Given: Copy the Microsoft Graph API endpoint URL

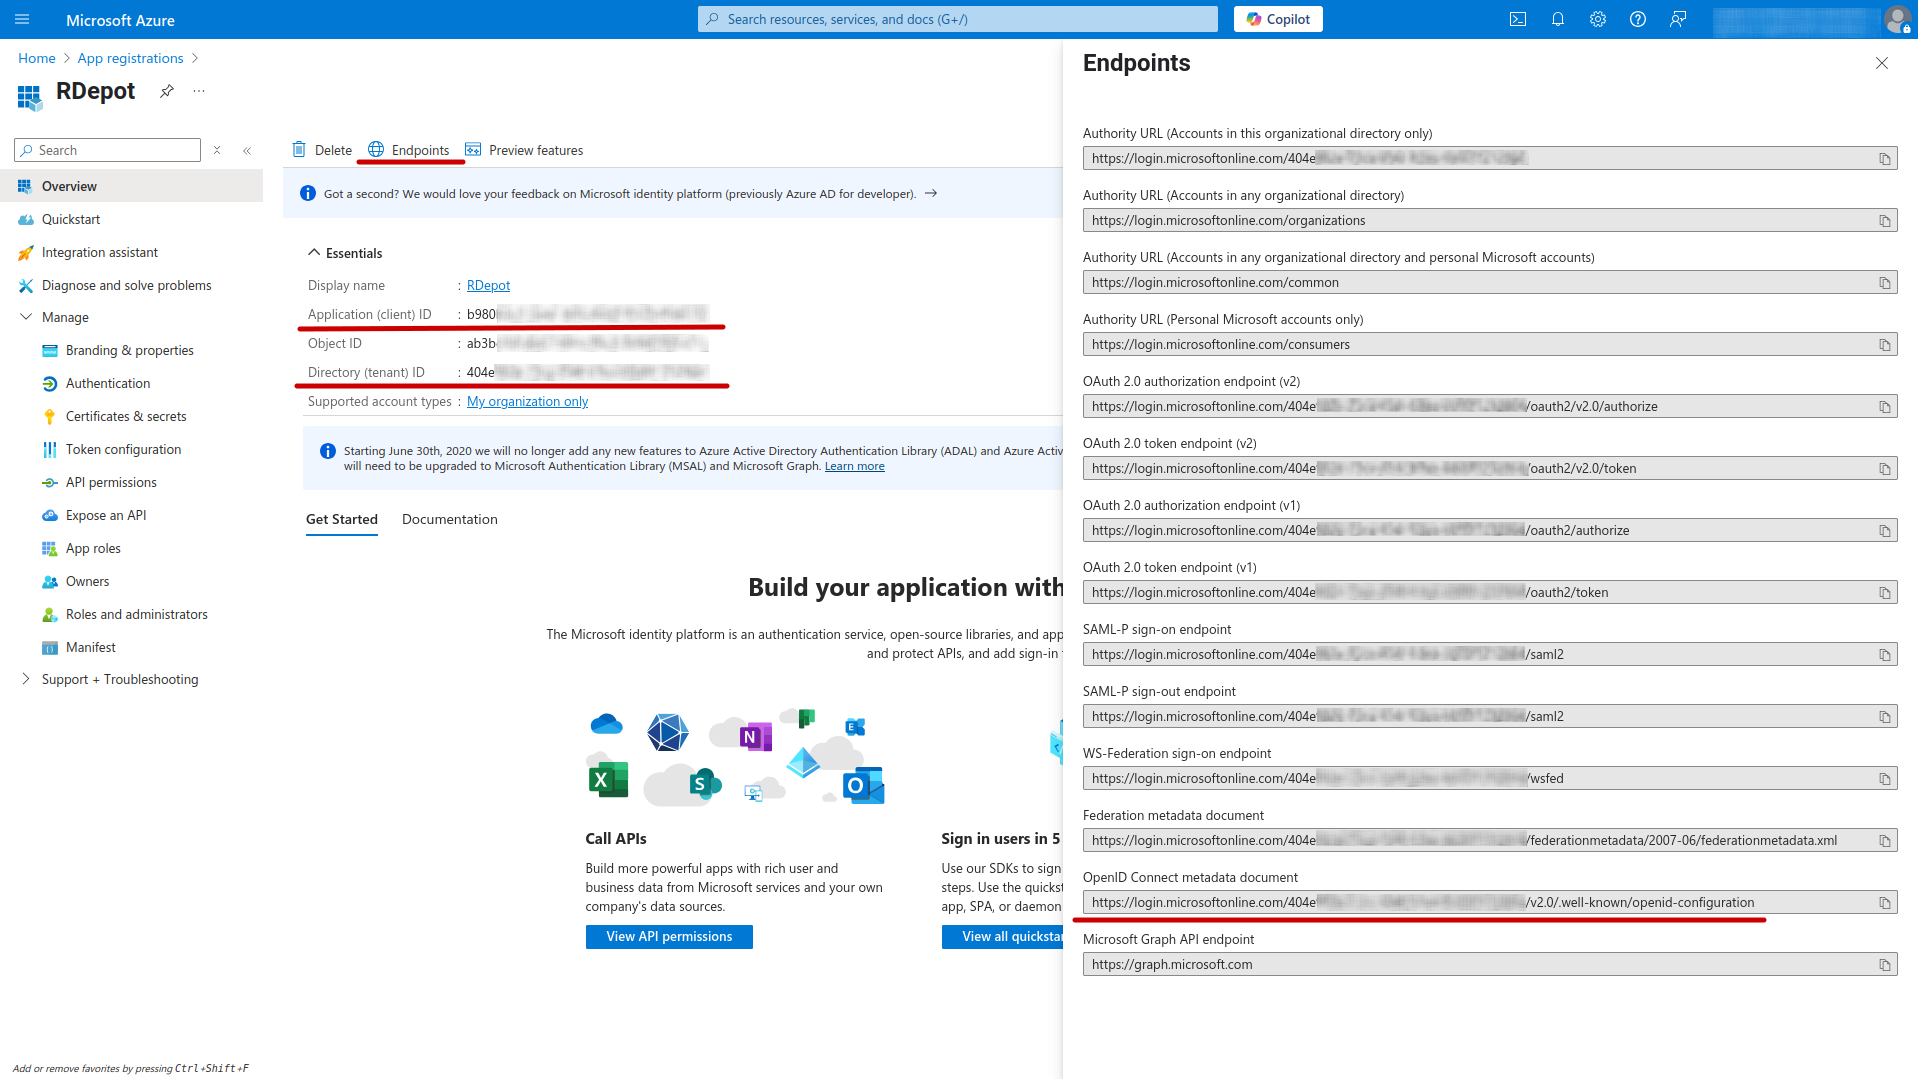Looking at the screenshot, I should (1884, 965).
